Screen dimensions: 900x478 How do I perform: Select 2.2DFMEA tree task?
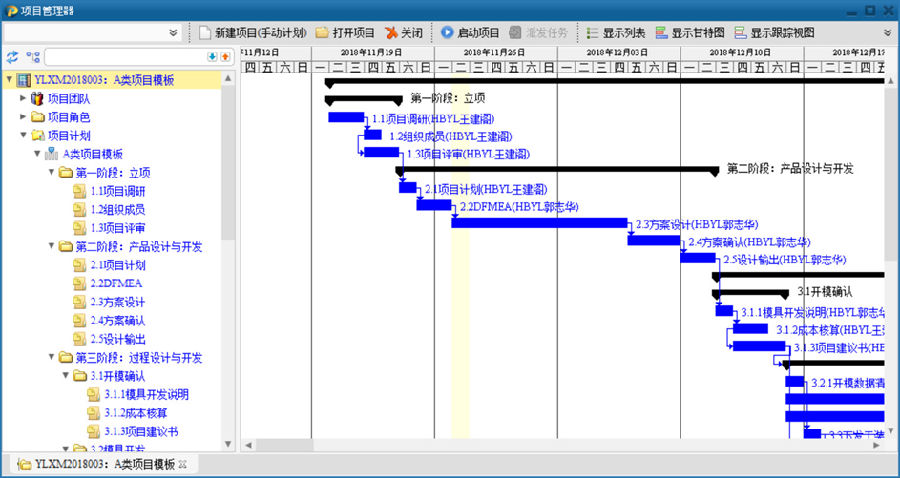(117, 283)
